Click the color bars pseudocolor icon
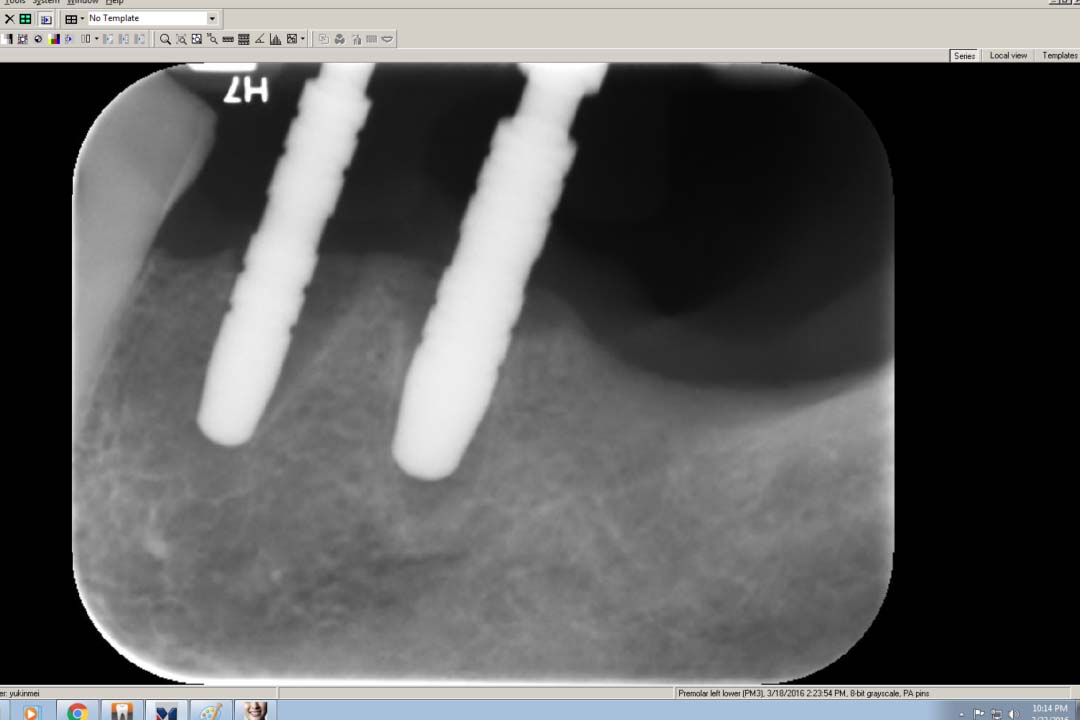The image size is (1080, 720). point(54,39)
